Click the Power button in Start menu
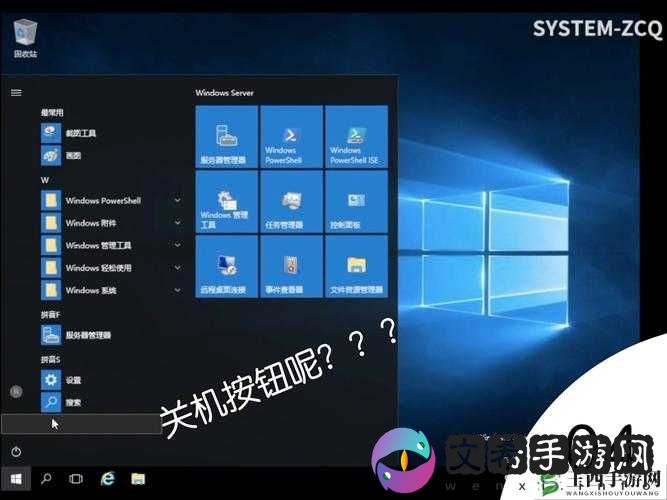 16,452
